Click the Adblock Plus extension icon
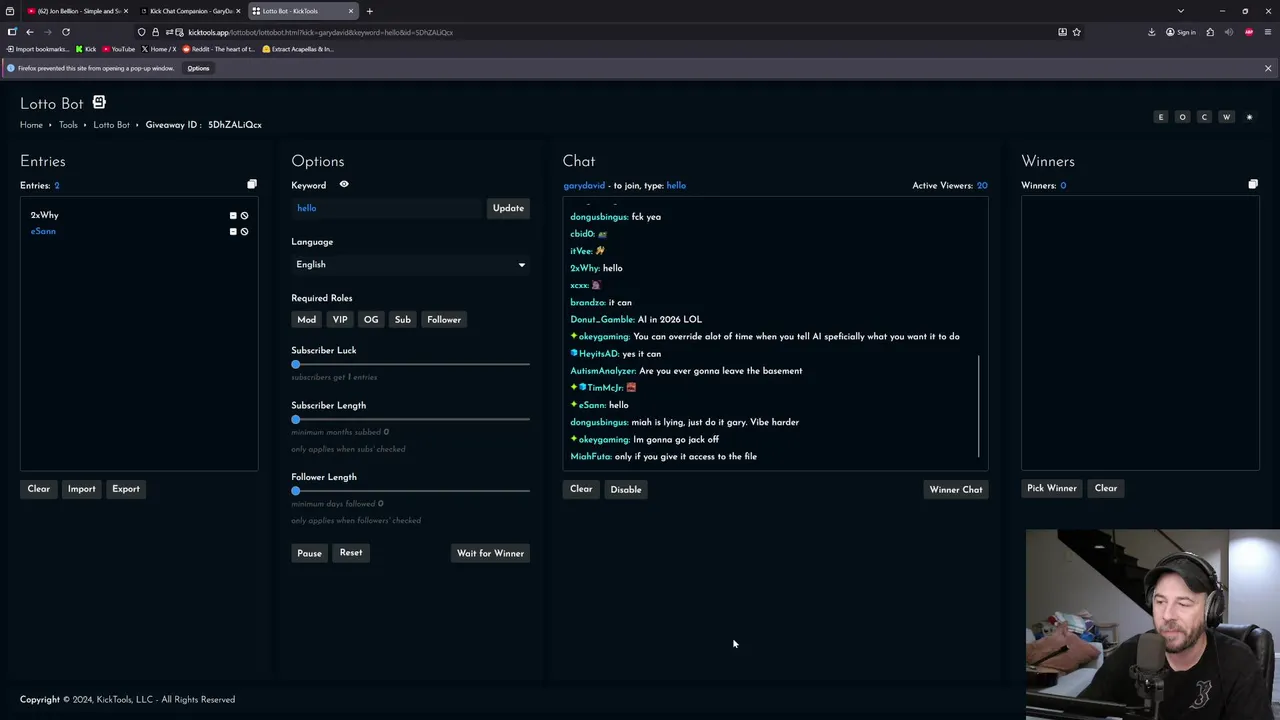Image resolution: width=1280 pixels, height=720 pixels. [1249, 32]
